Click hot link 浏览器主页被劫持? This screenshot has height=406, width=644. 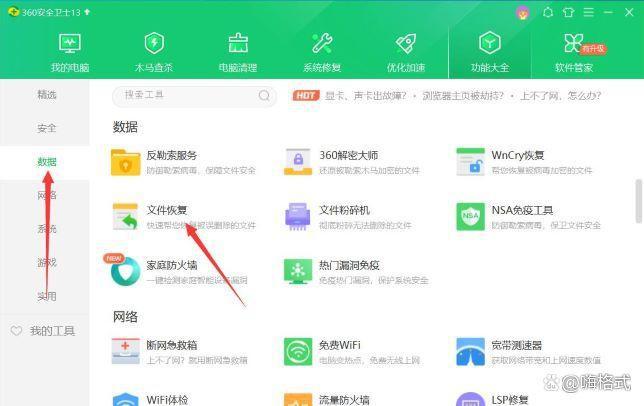462,96
